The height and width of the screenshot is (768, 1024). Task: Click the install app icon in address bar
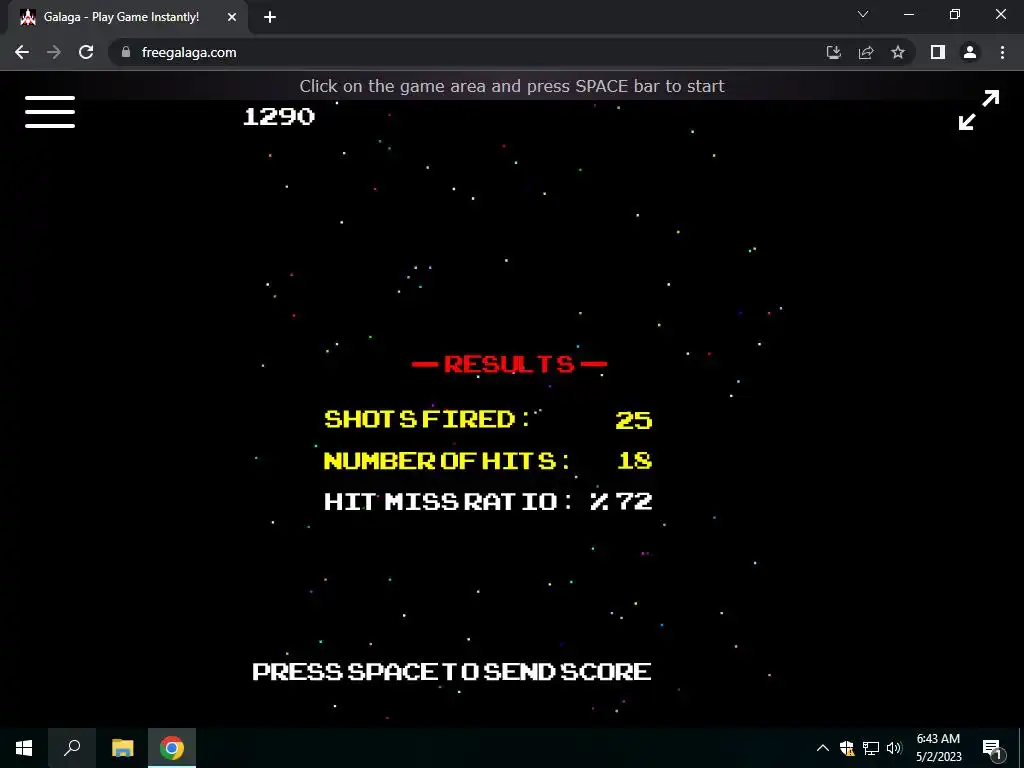pos(833,52)
